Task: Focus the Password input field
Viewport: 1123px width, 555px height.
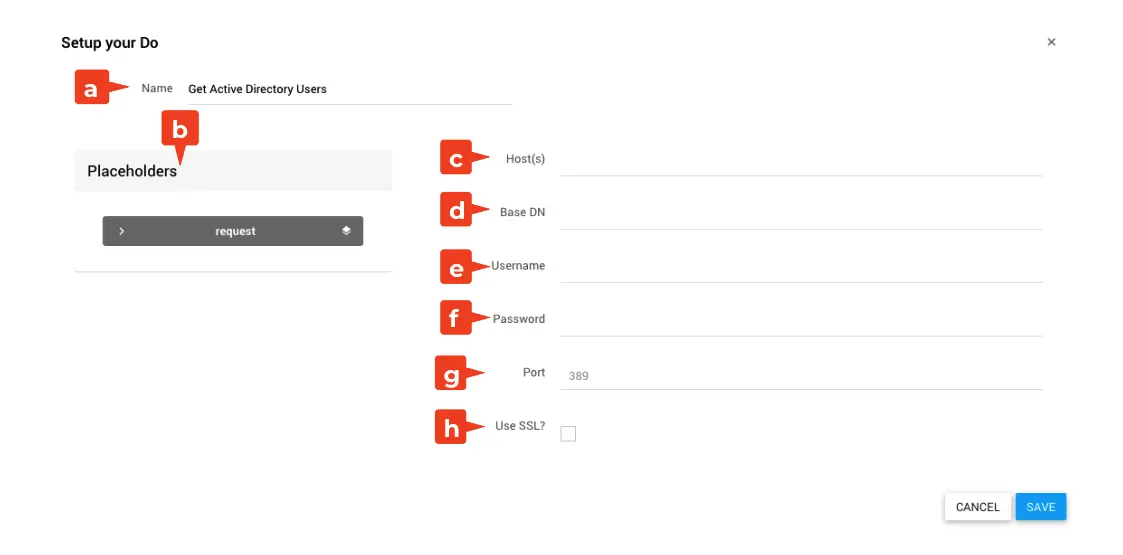Action: point(800,320)
